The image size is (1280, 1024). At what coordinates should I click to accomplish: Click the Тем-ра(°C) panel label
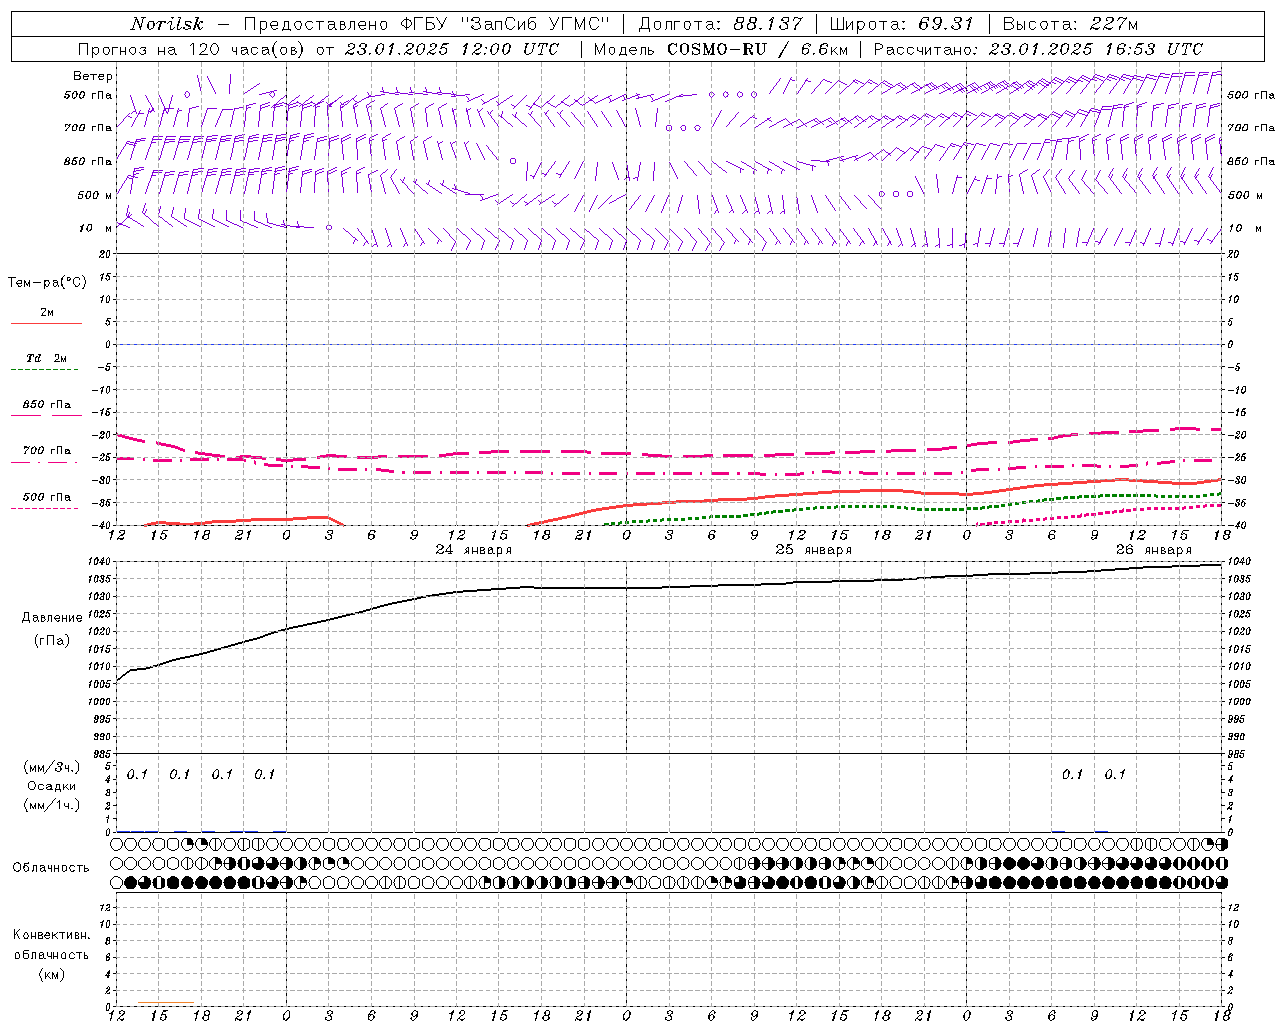47,283
